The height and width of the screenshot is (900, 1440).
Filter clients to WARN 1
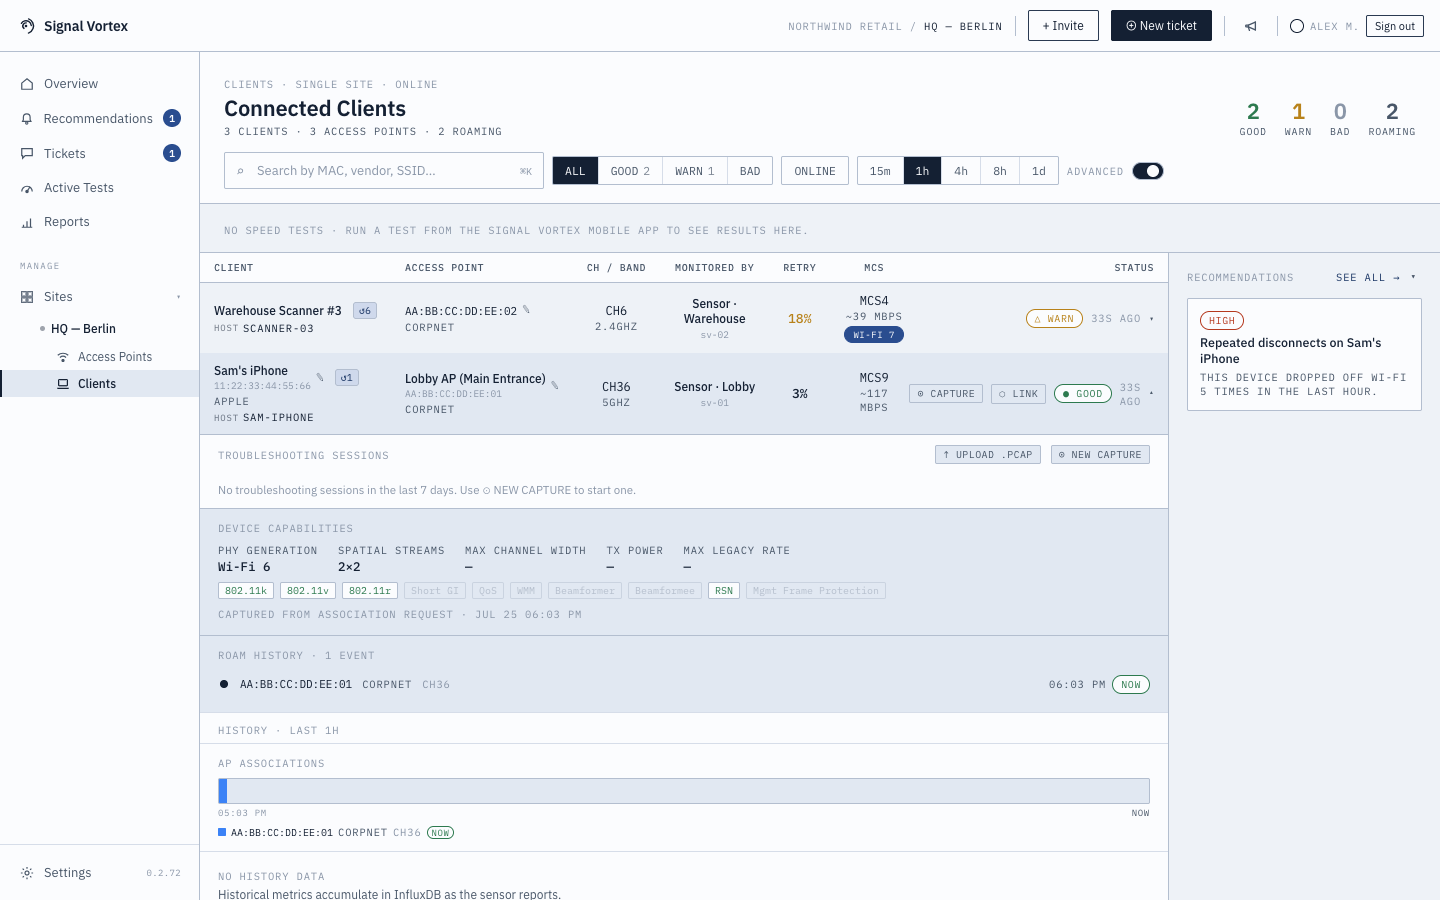(x=694, y=171)
